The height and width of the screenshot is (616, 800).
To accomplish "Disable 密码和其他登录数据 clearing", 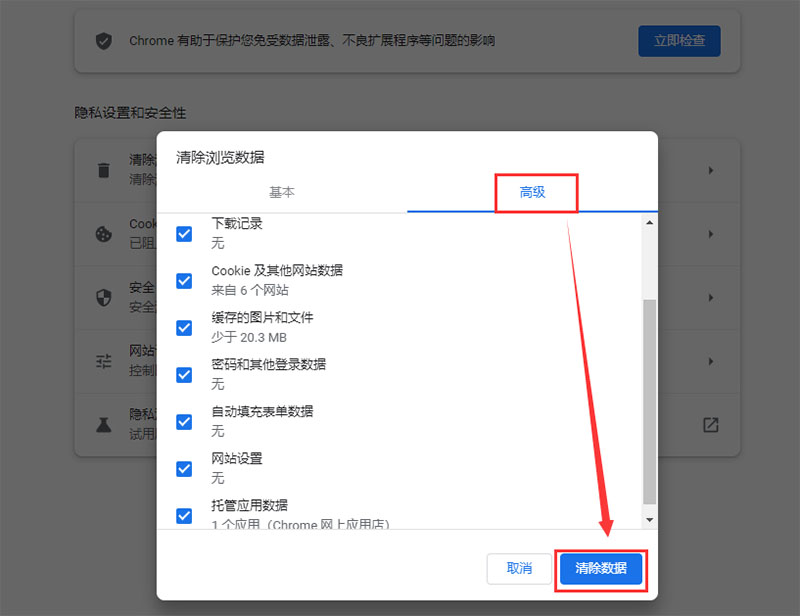I will (x=183, y=375).
